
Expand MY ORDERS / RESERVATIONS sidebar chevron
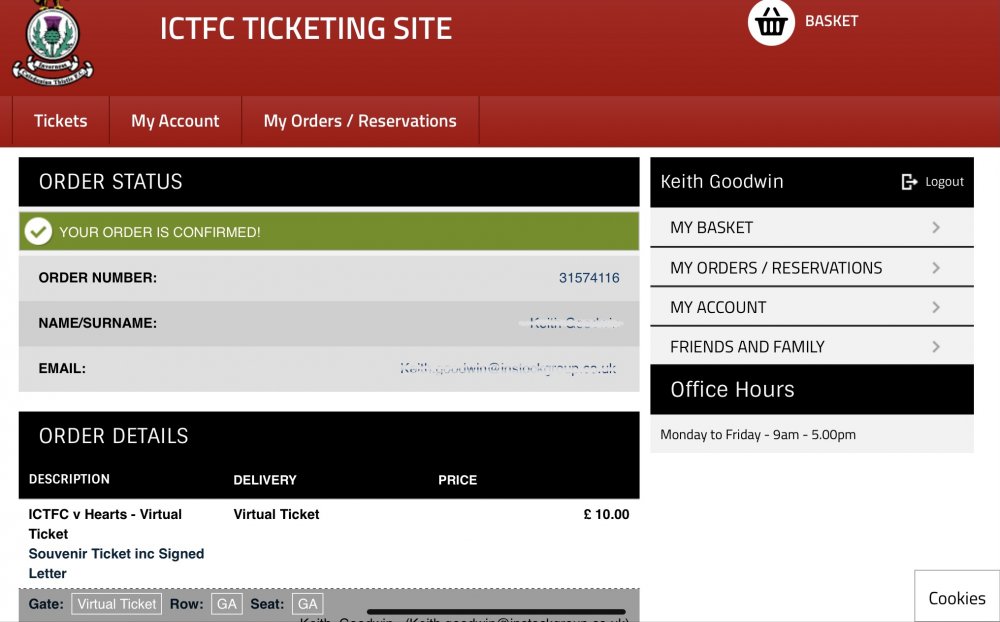(x=936, y=267)
